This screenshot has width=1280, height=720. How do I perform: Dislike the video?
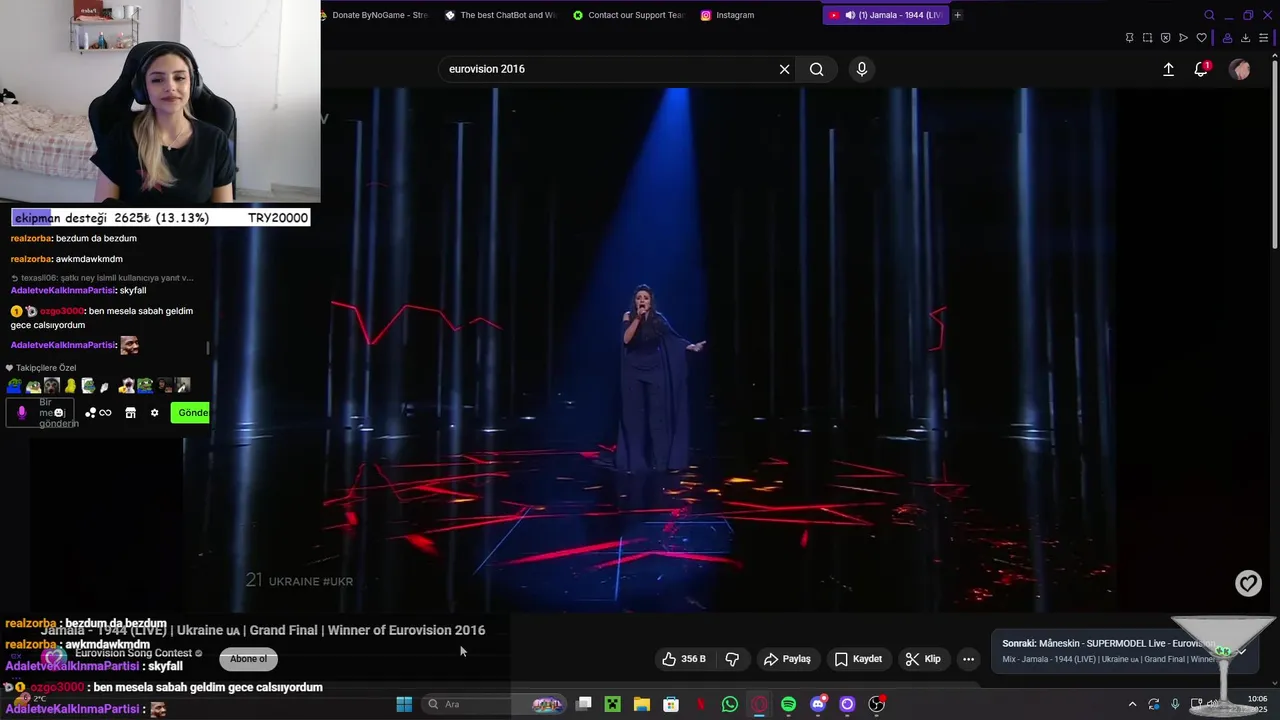click(732, 659)
